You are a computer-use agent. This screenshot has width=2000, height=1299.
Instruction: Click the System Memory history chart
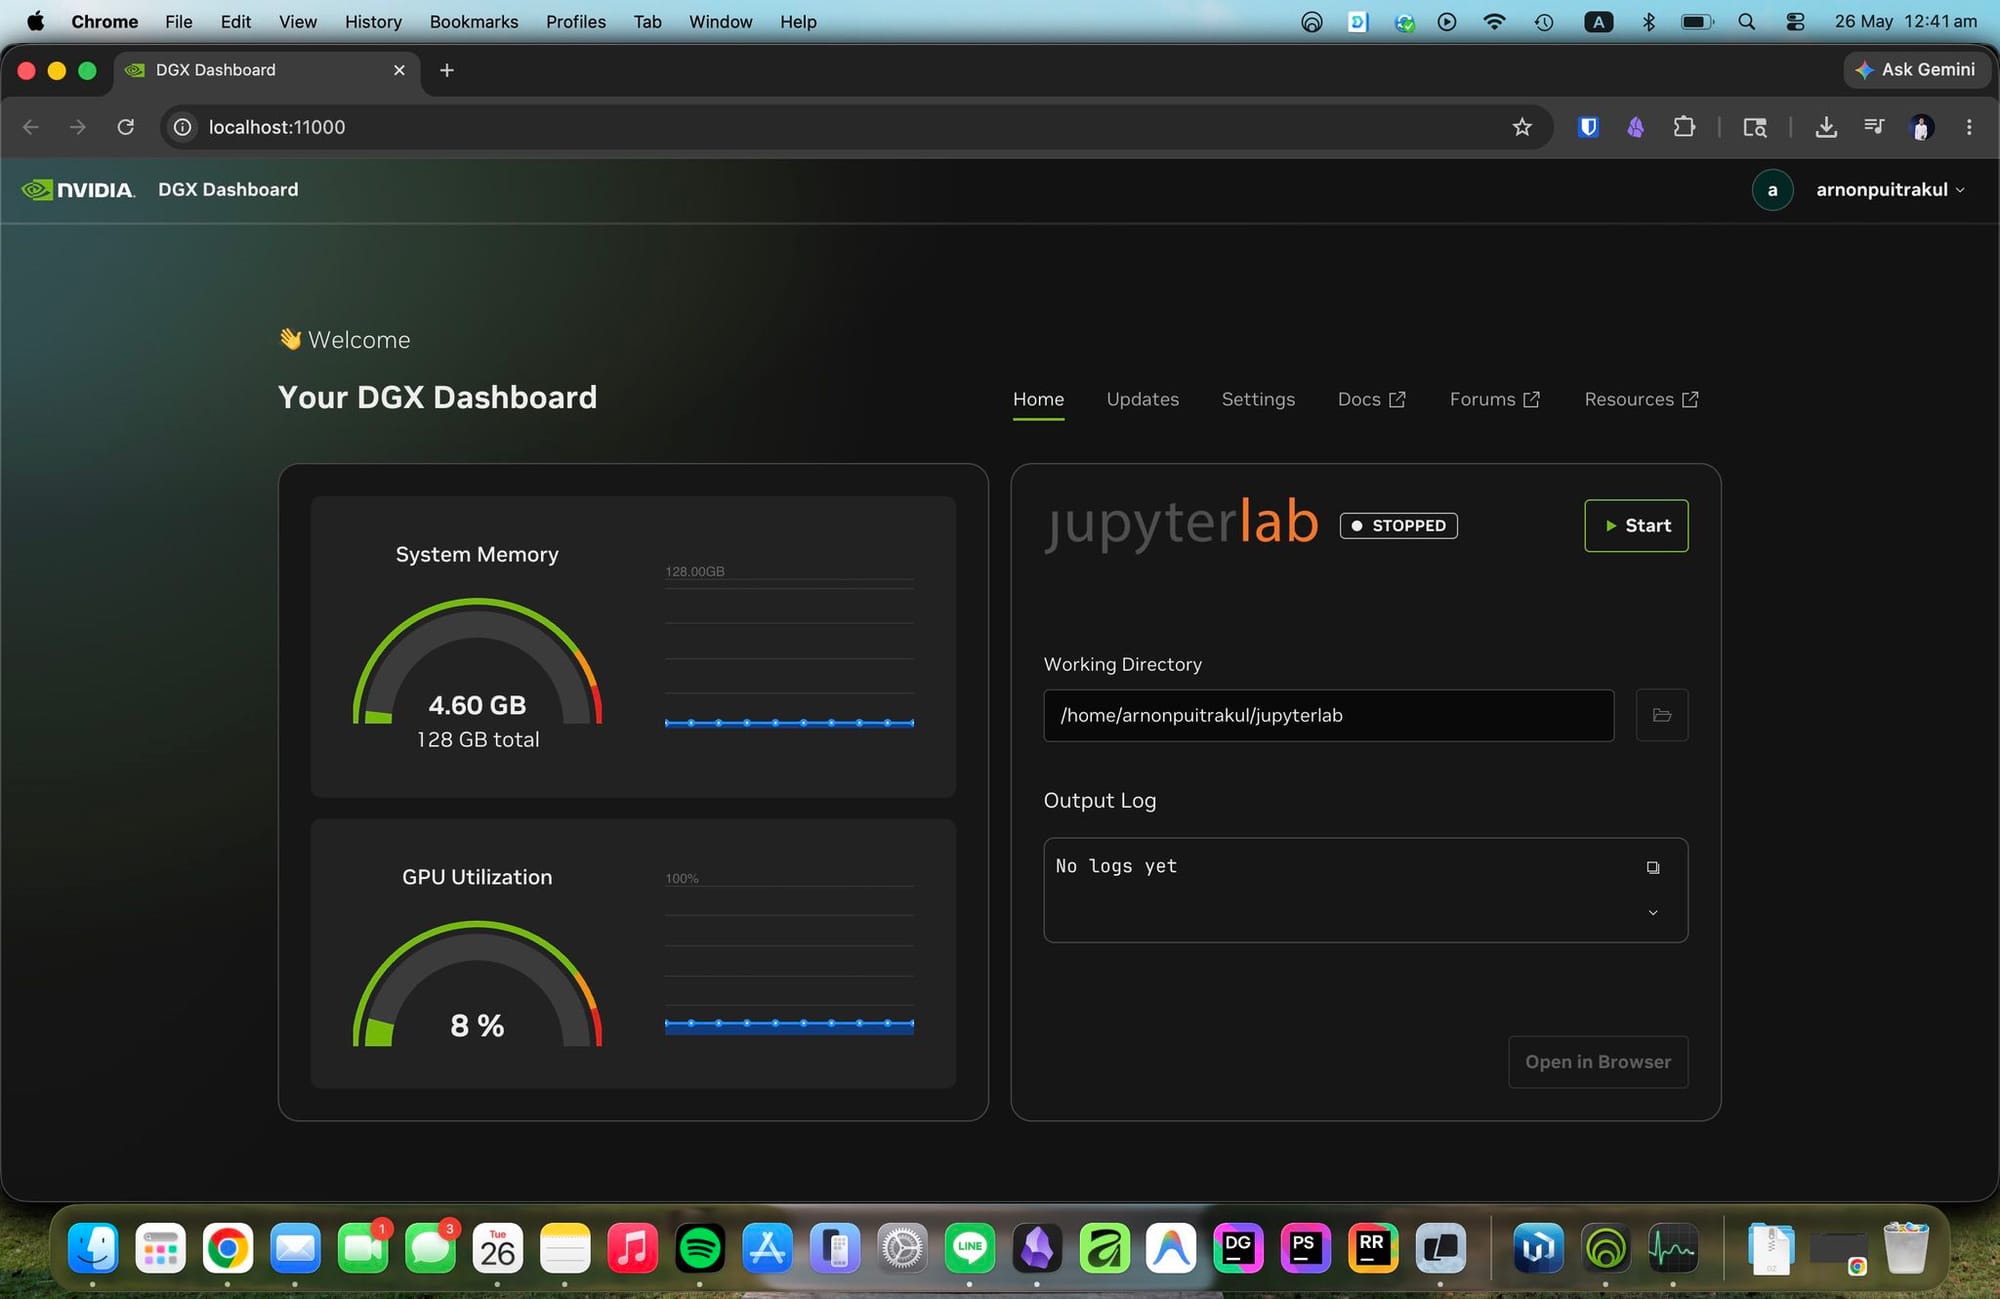click(x=789, y=647)
